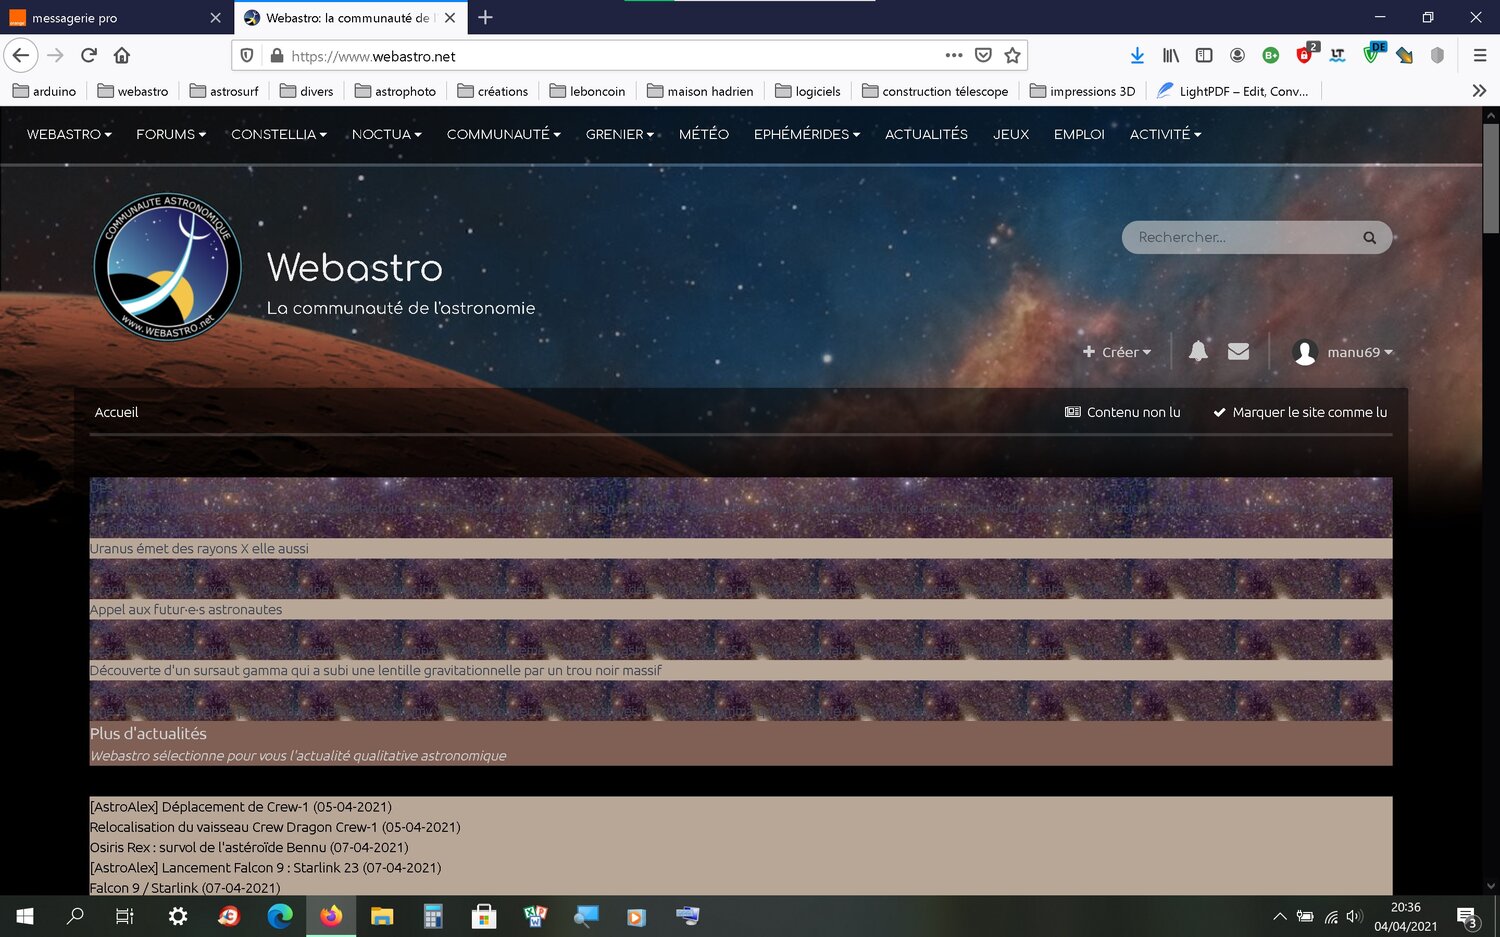Click Marquer le site comme lu
Screen dimensions: 1500x937
point(1300,412)
